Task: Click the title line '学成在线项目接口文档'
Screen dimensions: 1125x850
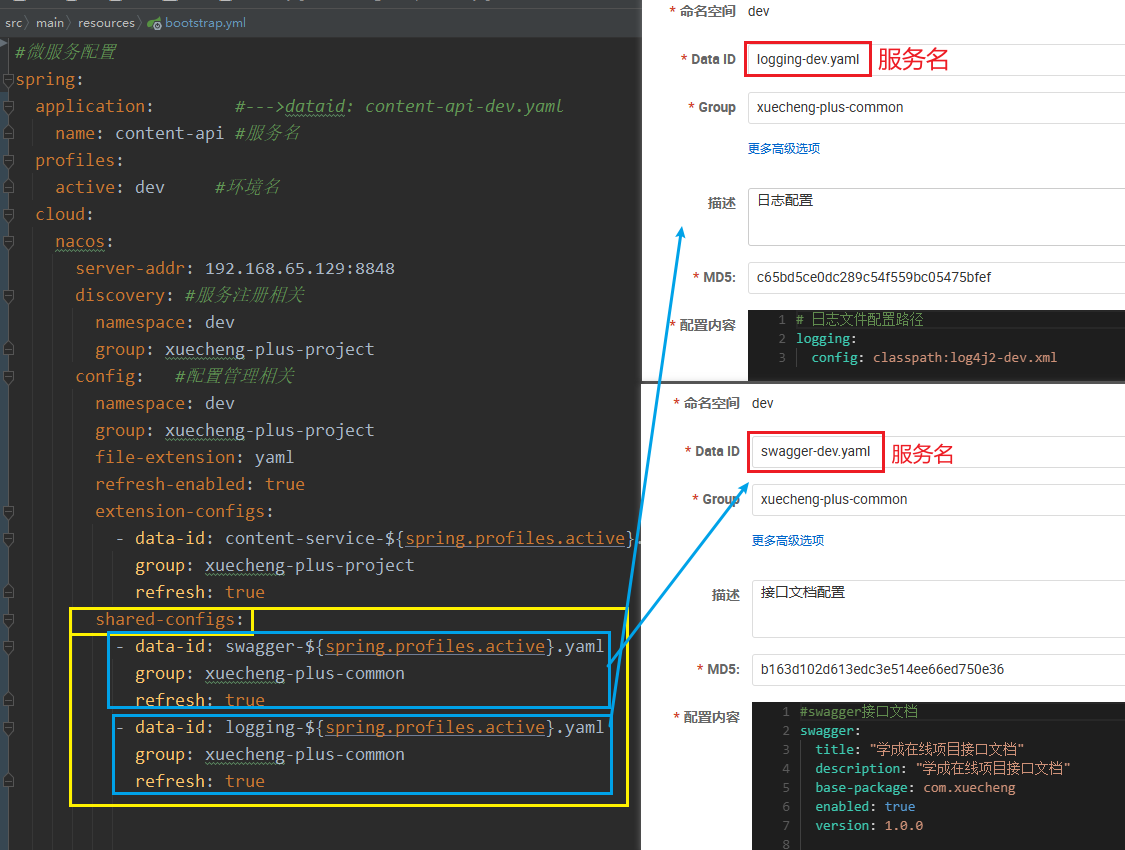Action: 919,750
